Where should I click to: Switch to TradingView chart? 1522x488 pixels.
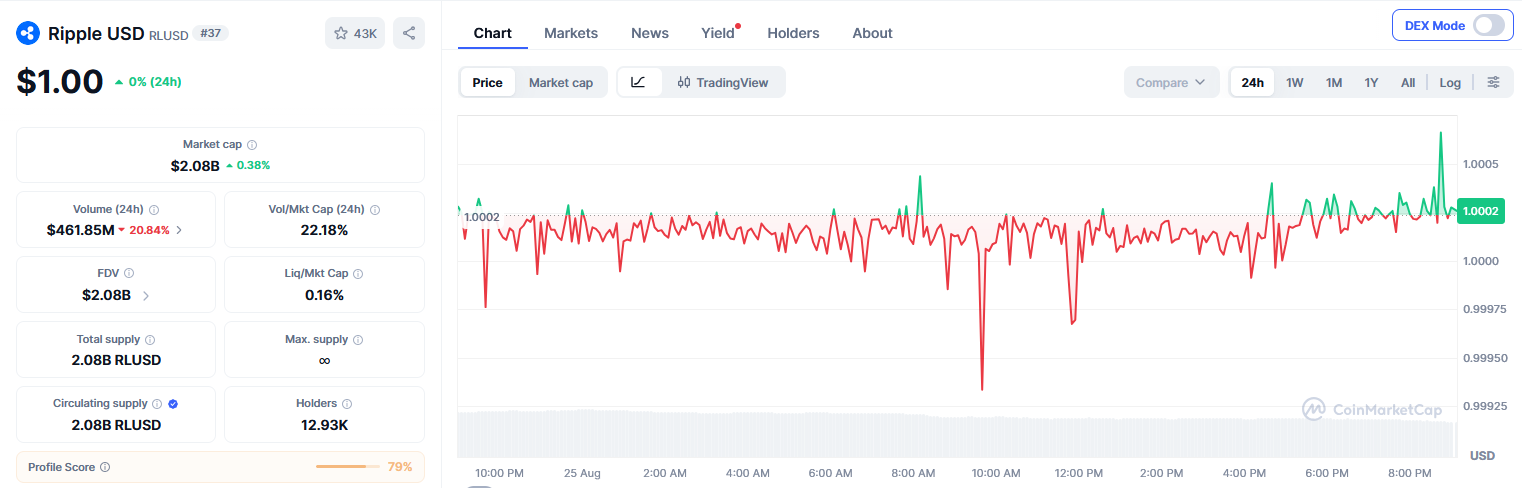[x=723, y=82]
